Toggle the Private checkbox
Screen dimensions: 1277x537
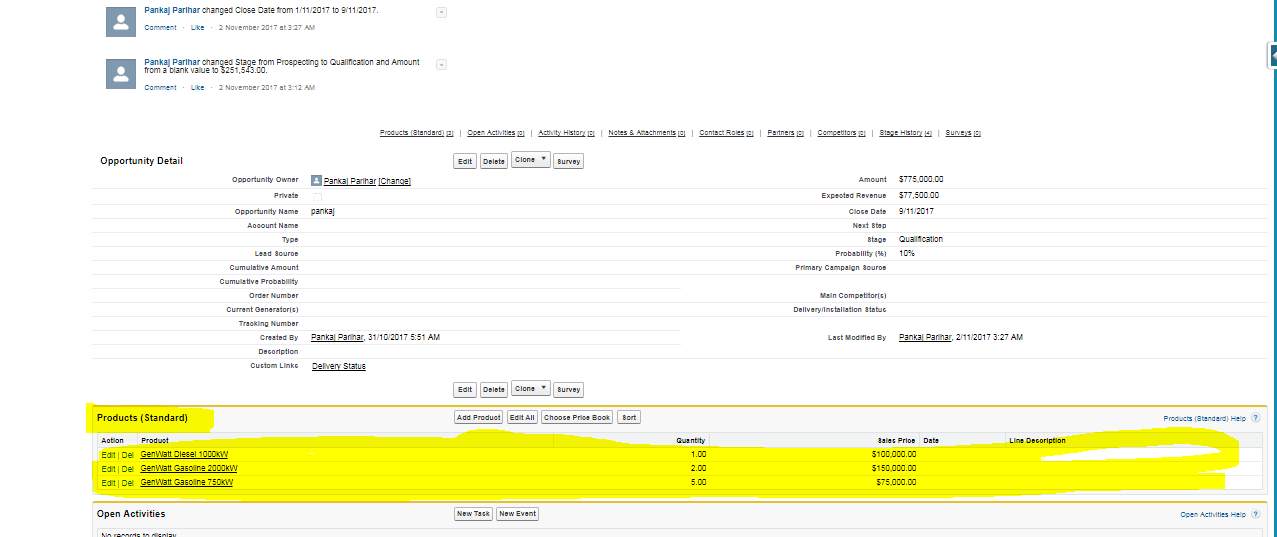point(316,196)
